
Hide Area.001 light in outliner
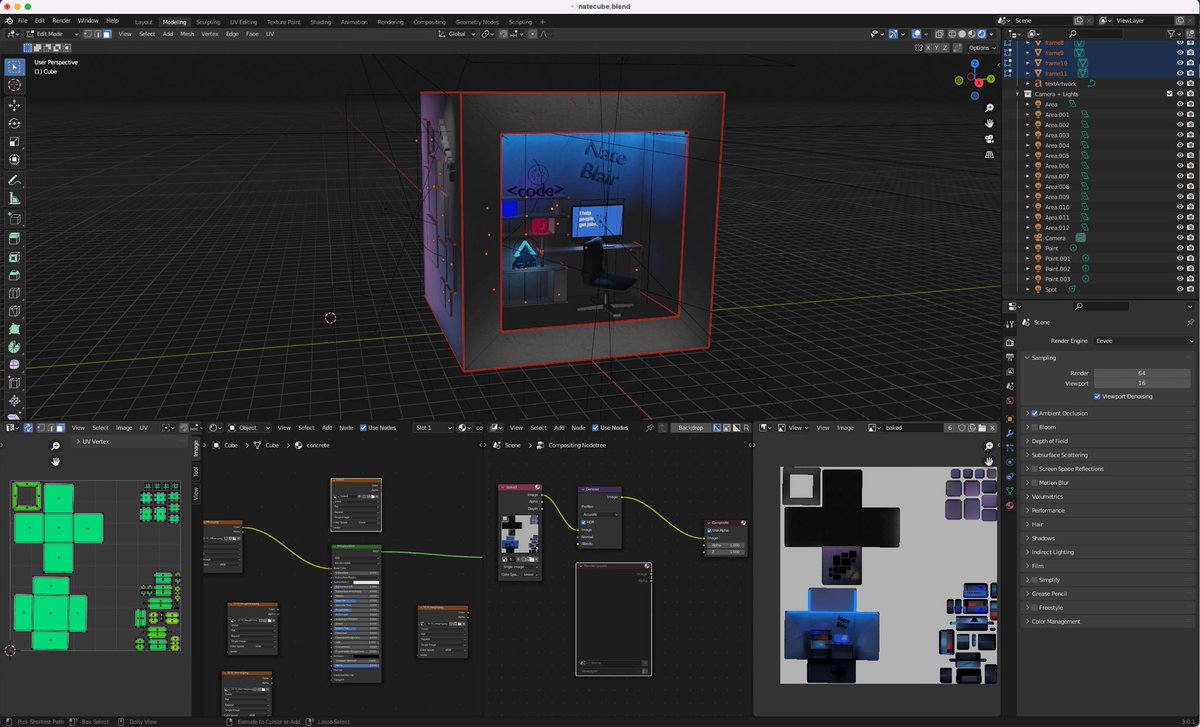[1179, 114]
